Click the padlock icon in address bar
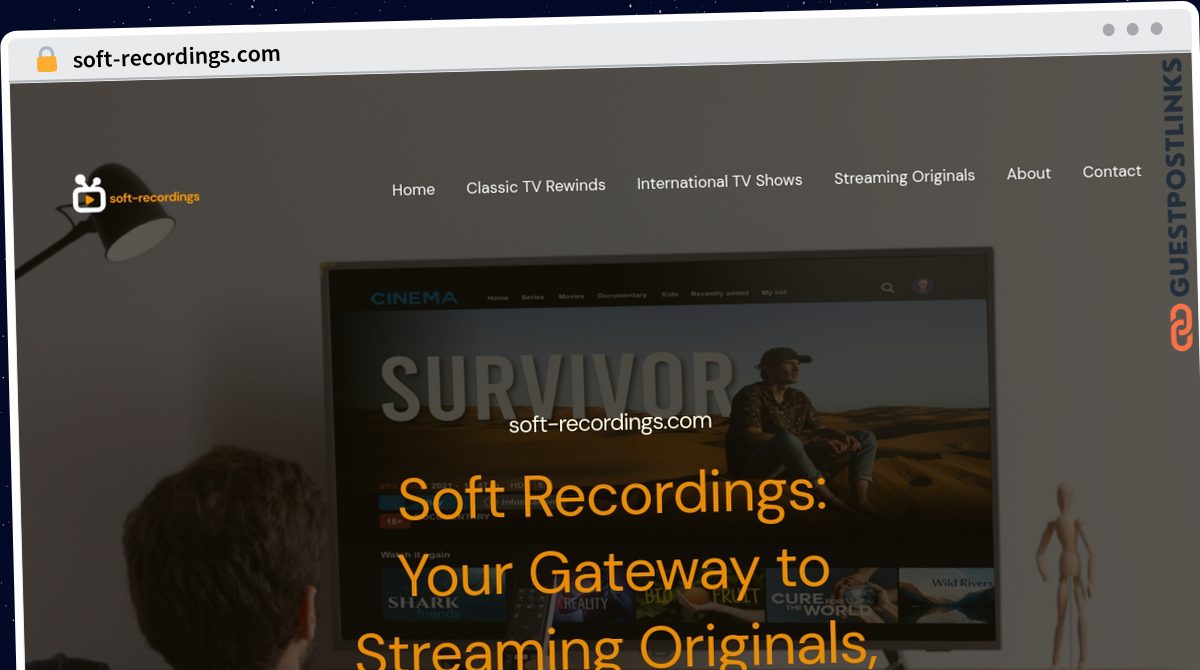Viewport: 1200px width, 670px height. [46, 60]
